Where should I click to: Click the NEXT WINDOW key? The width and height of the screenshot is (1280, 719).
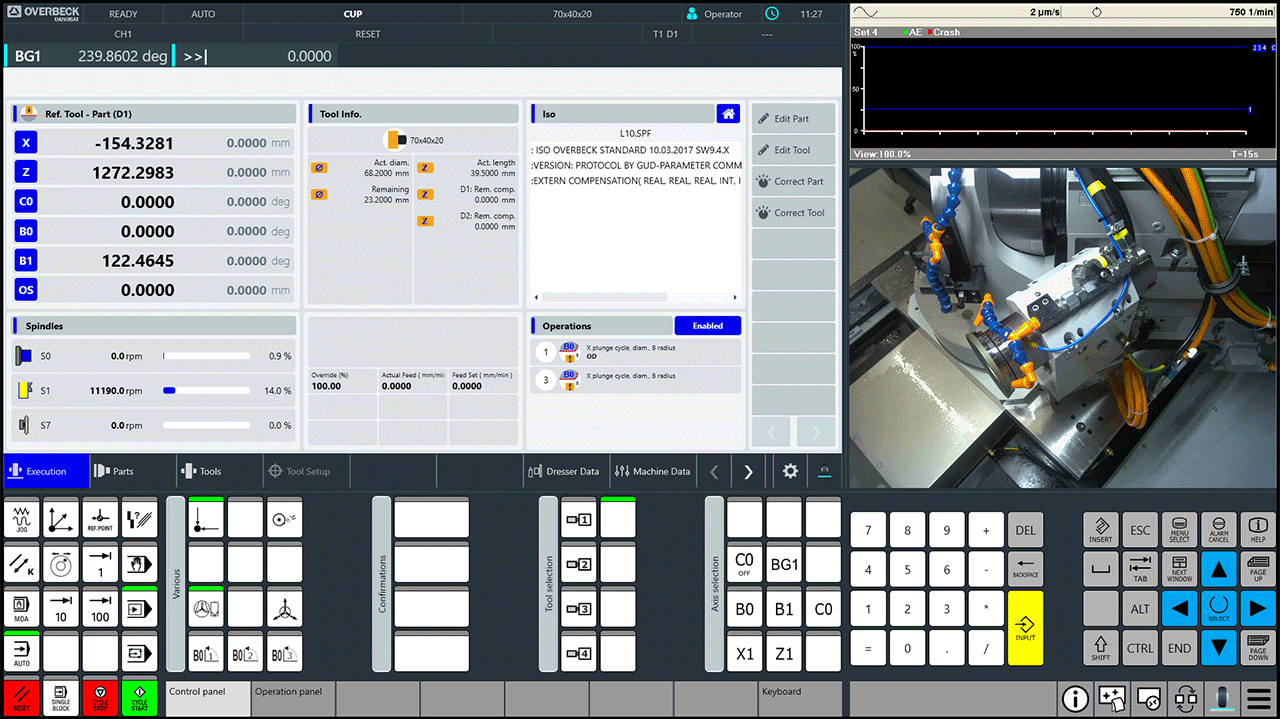1179,570
